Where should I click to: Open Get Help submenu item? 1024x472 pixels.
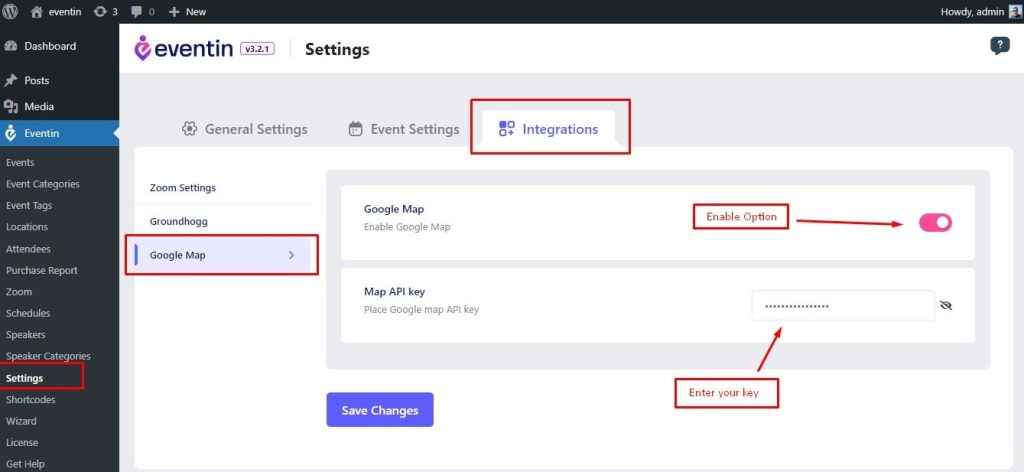[25, 464]
